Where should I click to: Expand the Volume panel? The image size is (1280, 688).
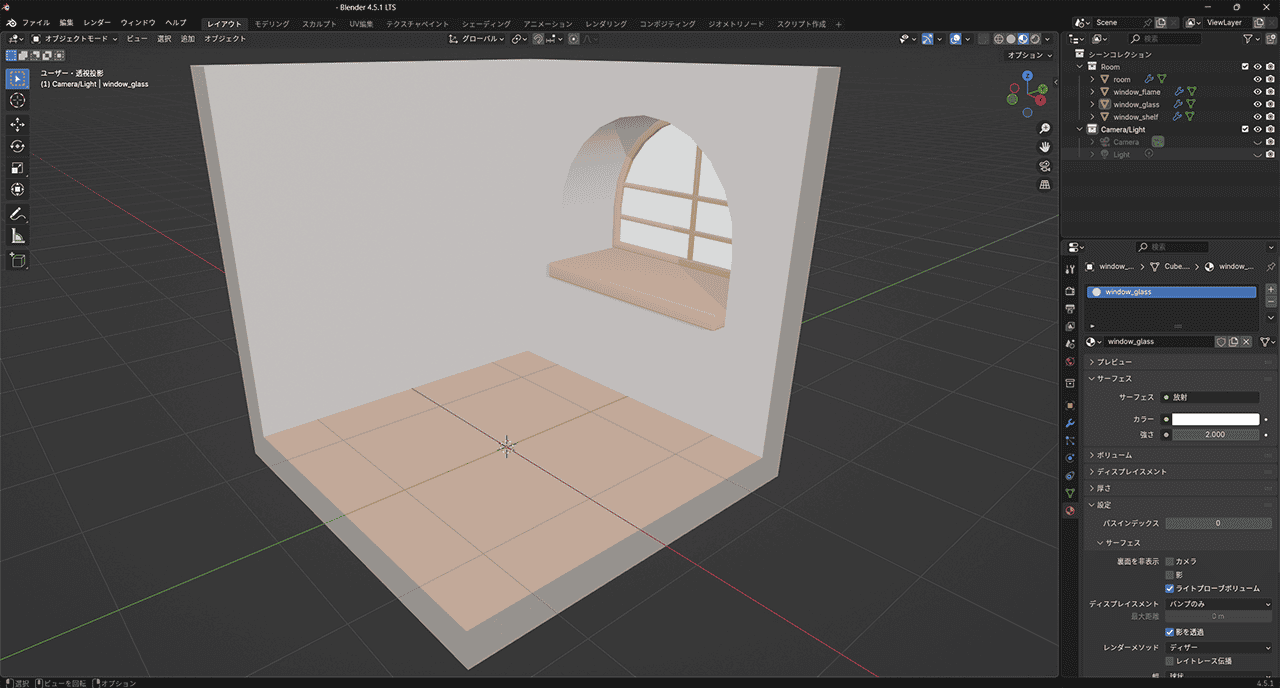(1115, 455)
